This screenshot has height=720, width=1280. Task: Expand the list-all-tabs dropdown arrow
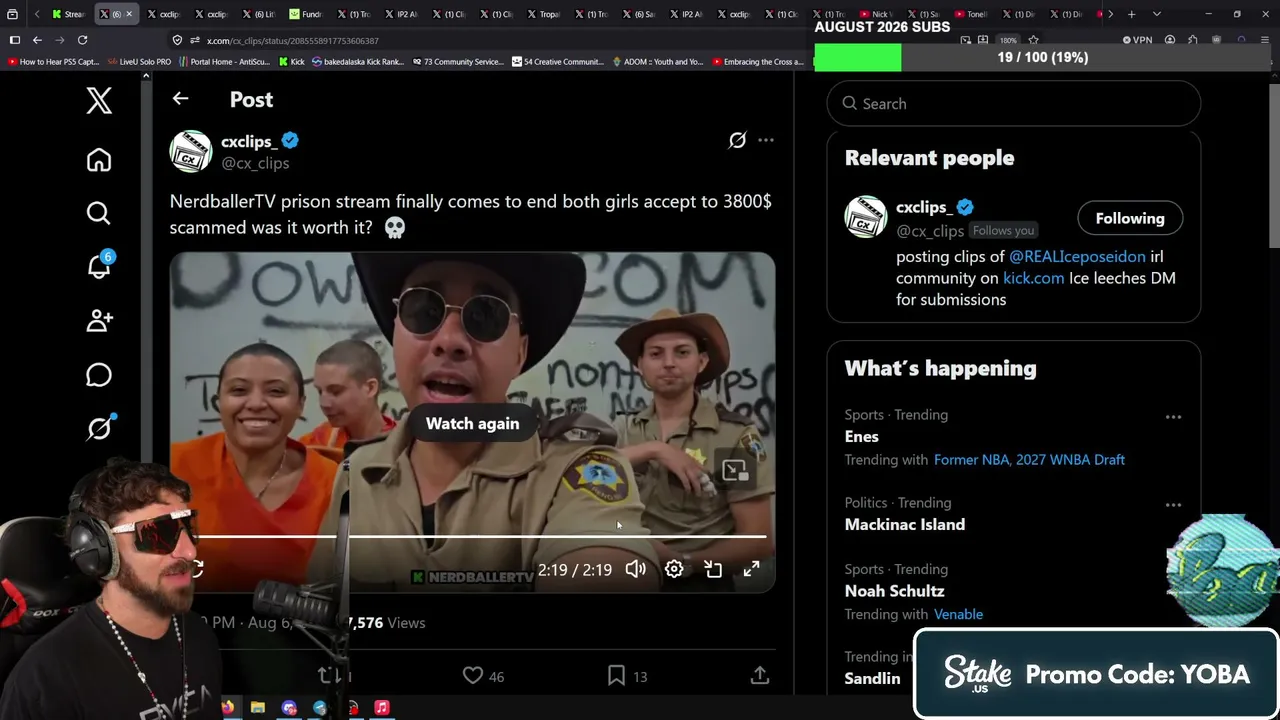click(1157, 14)
